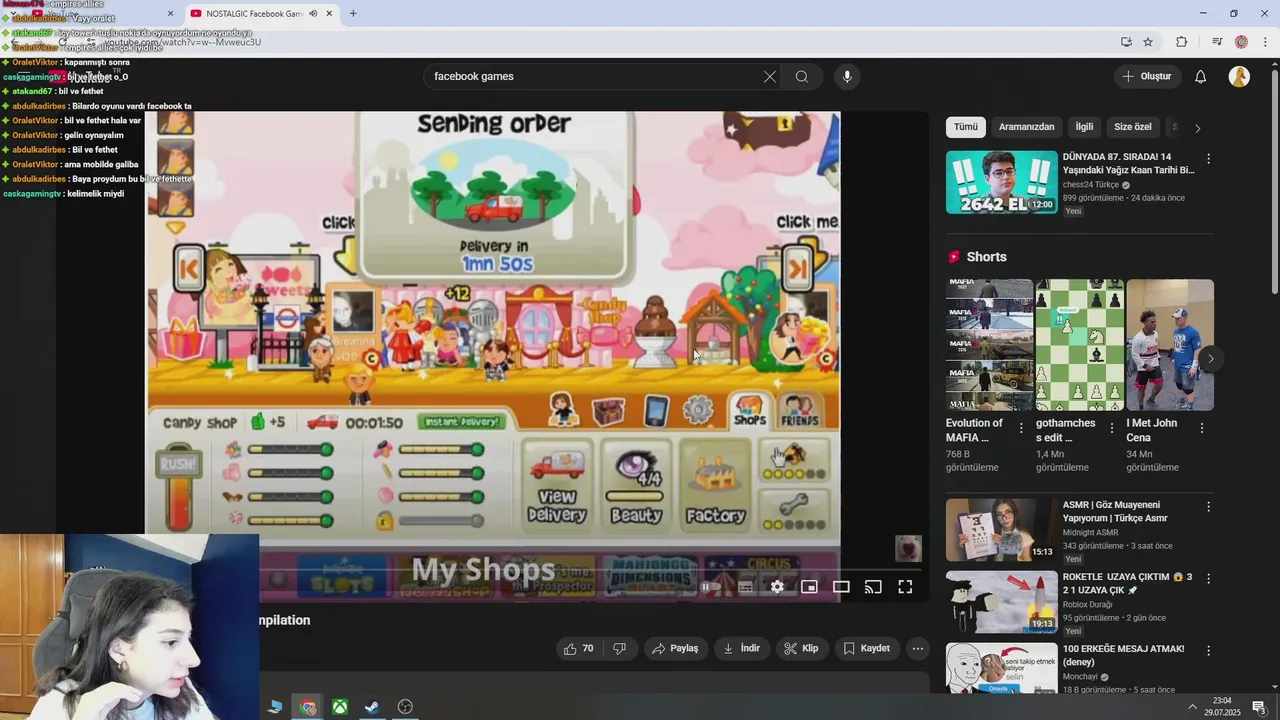Open Chrome extensions puzzle icon
This screenshot has height=720, width=1280.
[x=1182, y=42]
